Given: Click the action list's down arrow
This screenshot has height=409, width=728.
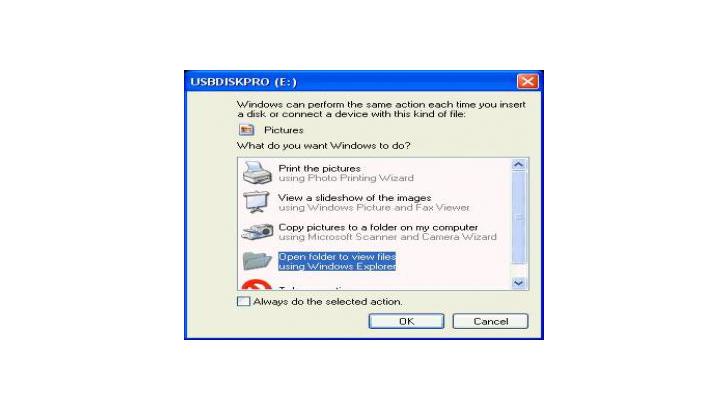Looking at the screenshot, I should (x=519, y=283).
